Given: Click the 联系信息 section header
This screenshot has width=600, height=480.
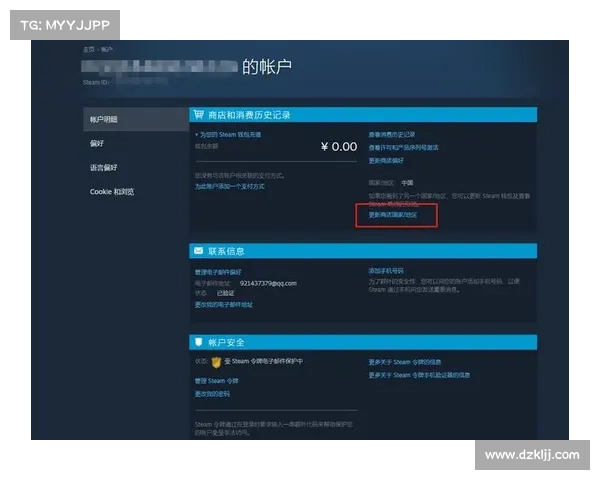Looking at the screenshot, I should coord(363,251).
